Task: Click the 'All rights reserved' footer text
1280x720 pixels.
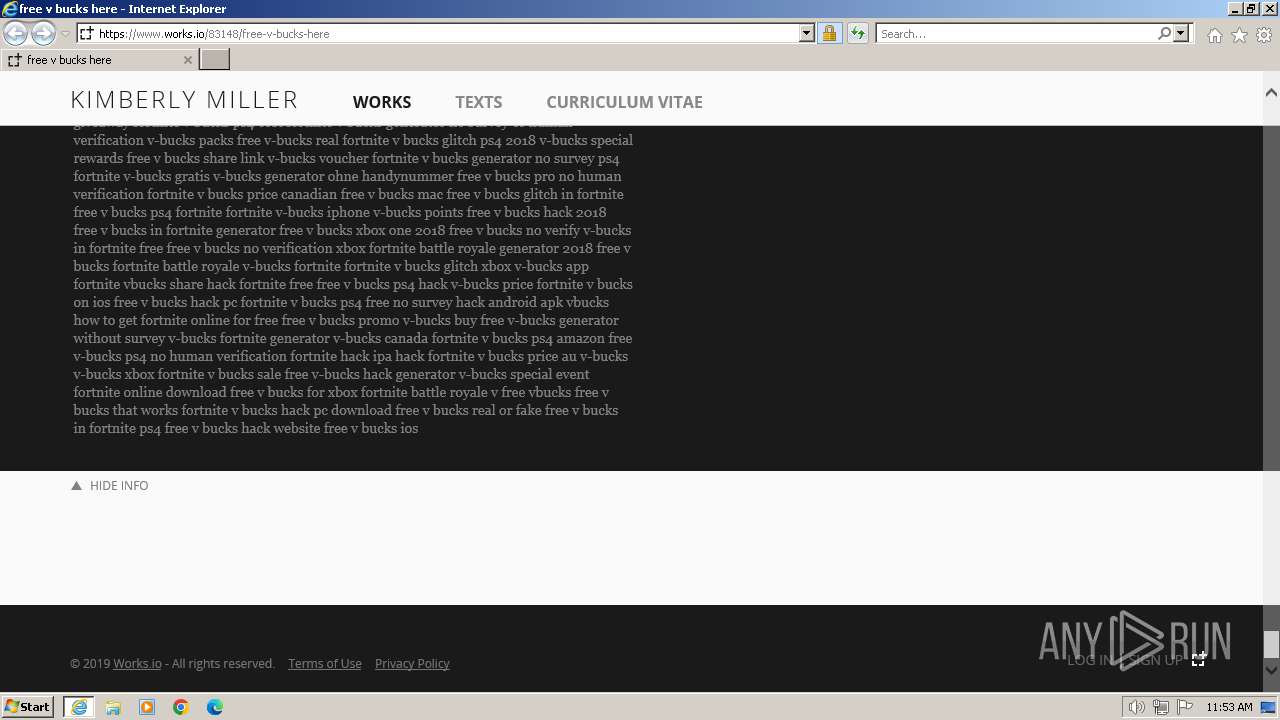Action: pos(224,663)
